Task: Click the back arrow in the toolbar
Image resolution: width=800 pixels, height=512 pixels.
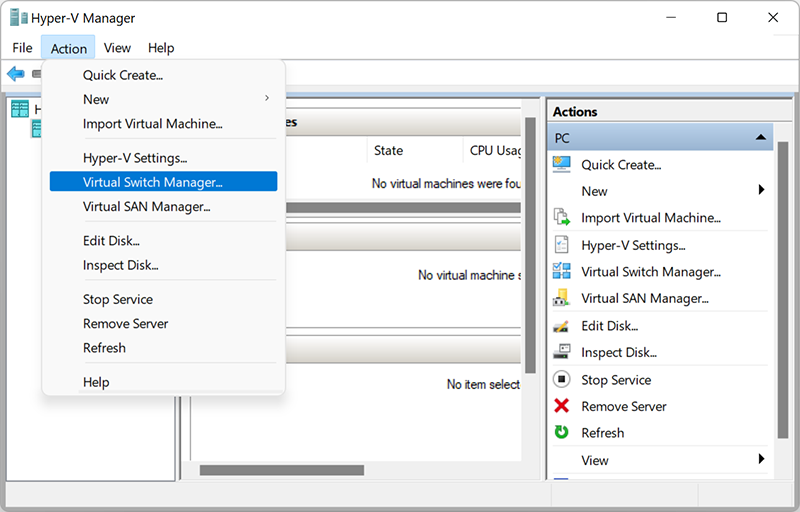Action: point(15,74)
